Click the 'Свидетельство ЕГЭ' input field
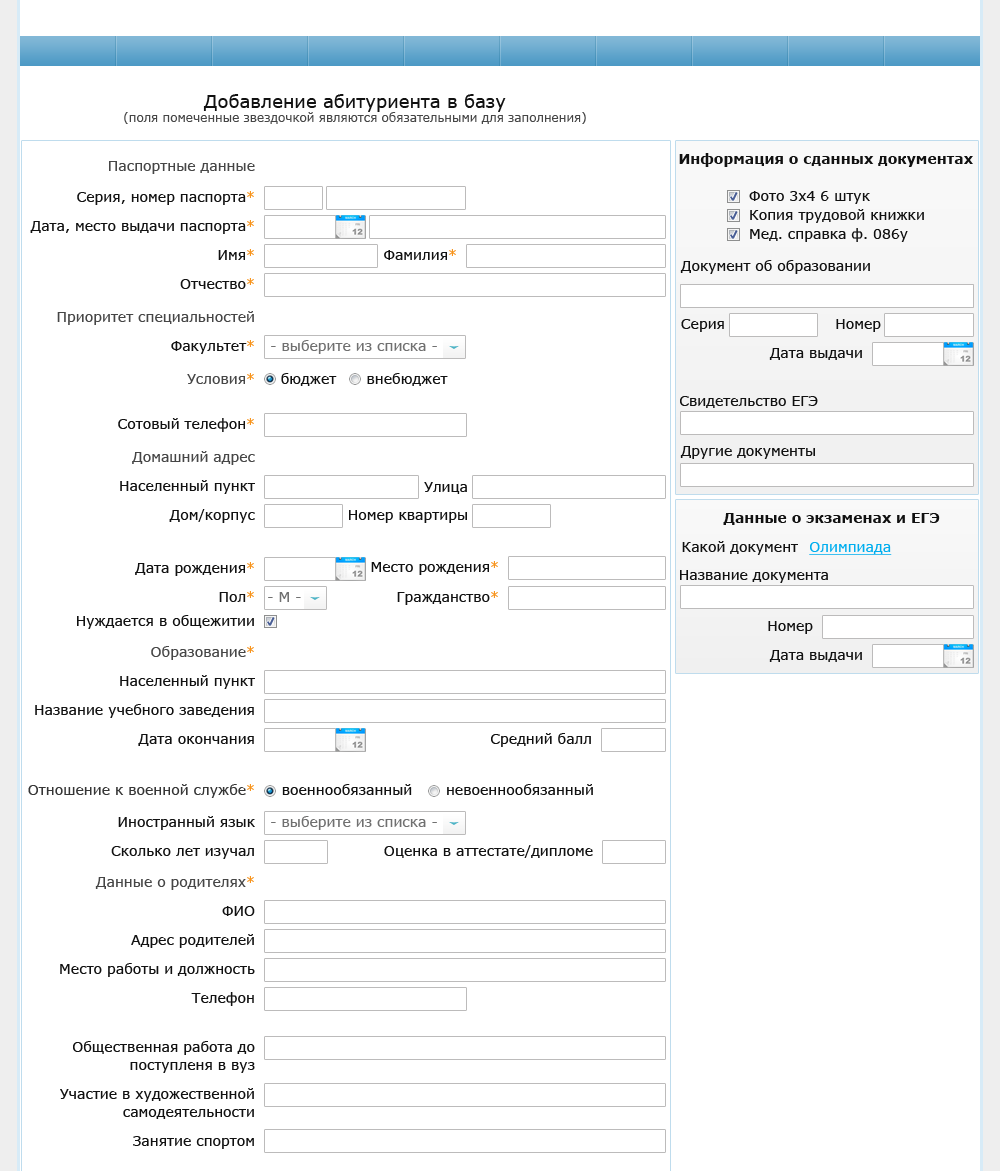Screen dimensions: 1000x1171 (x=826, y=423)
